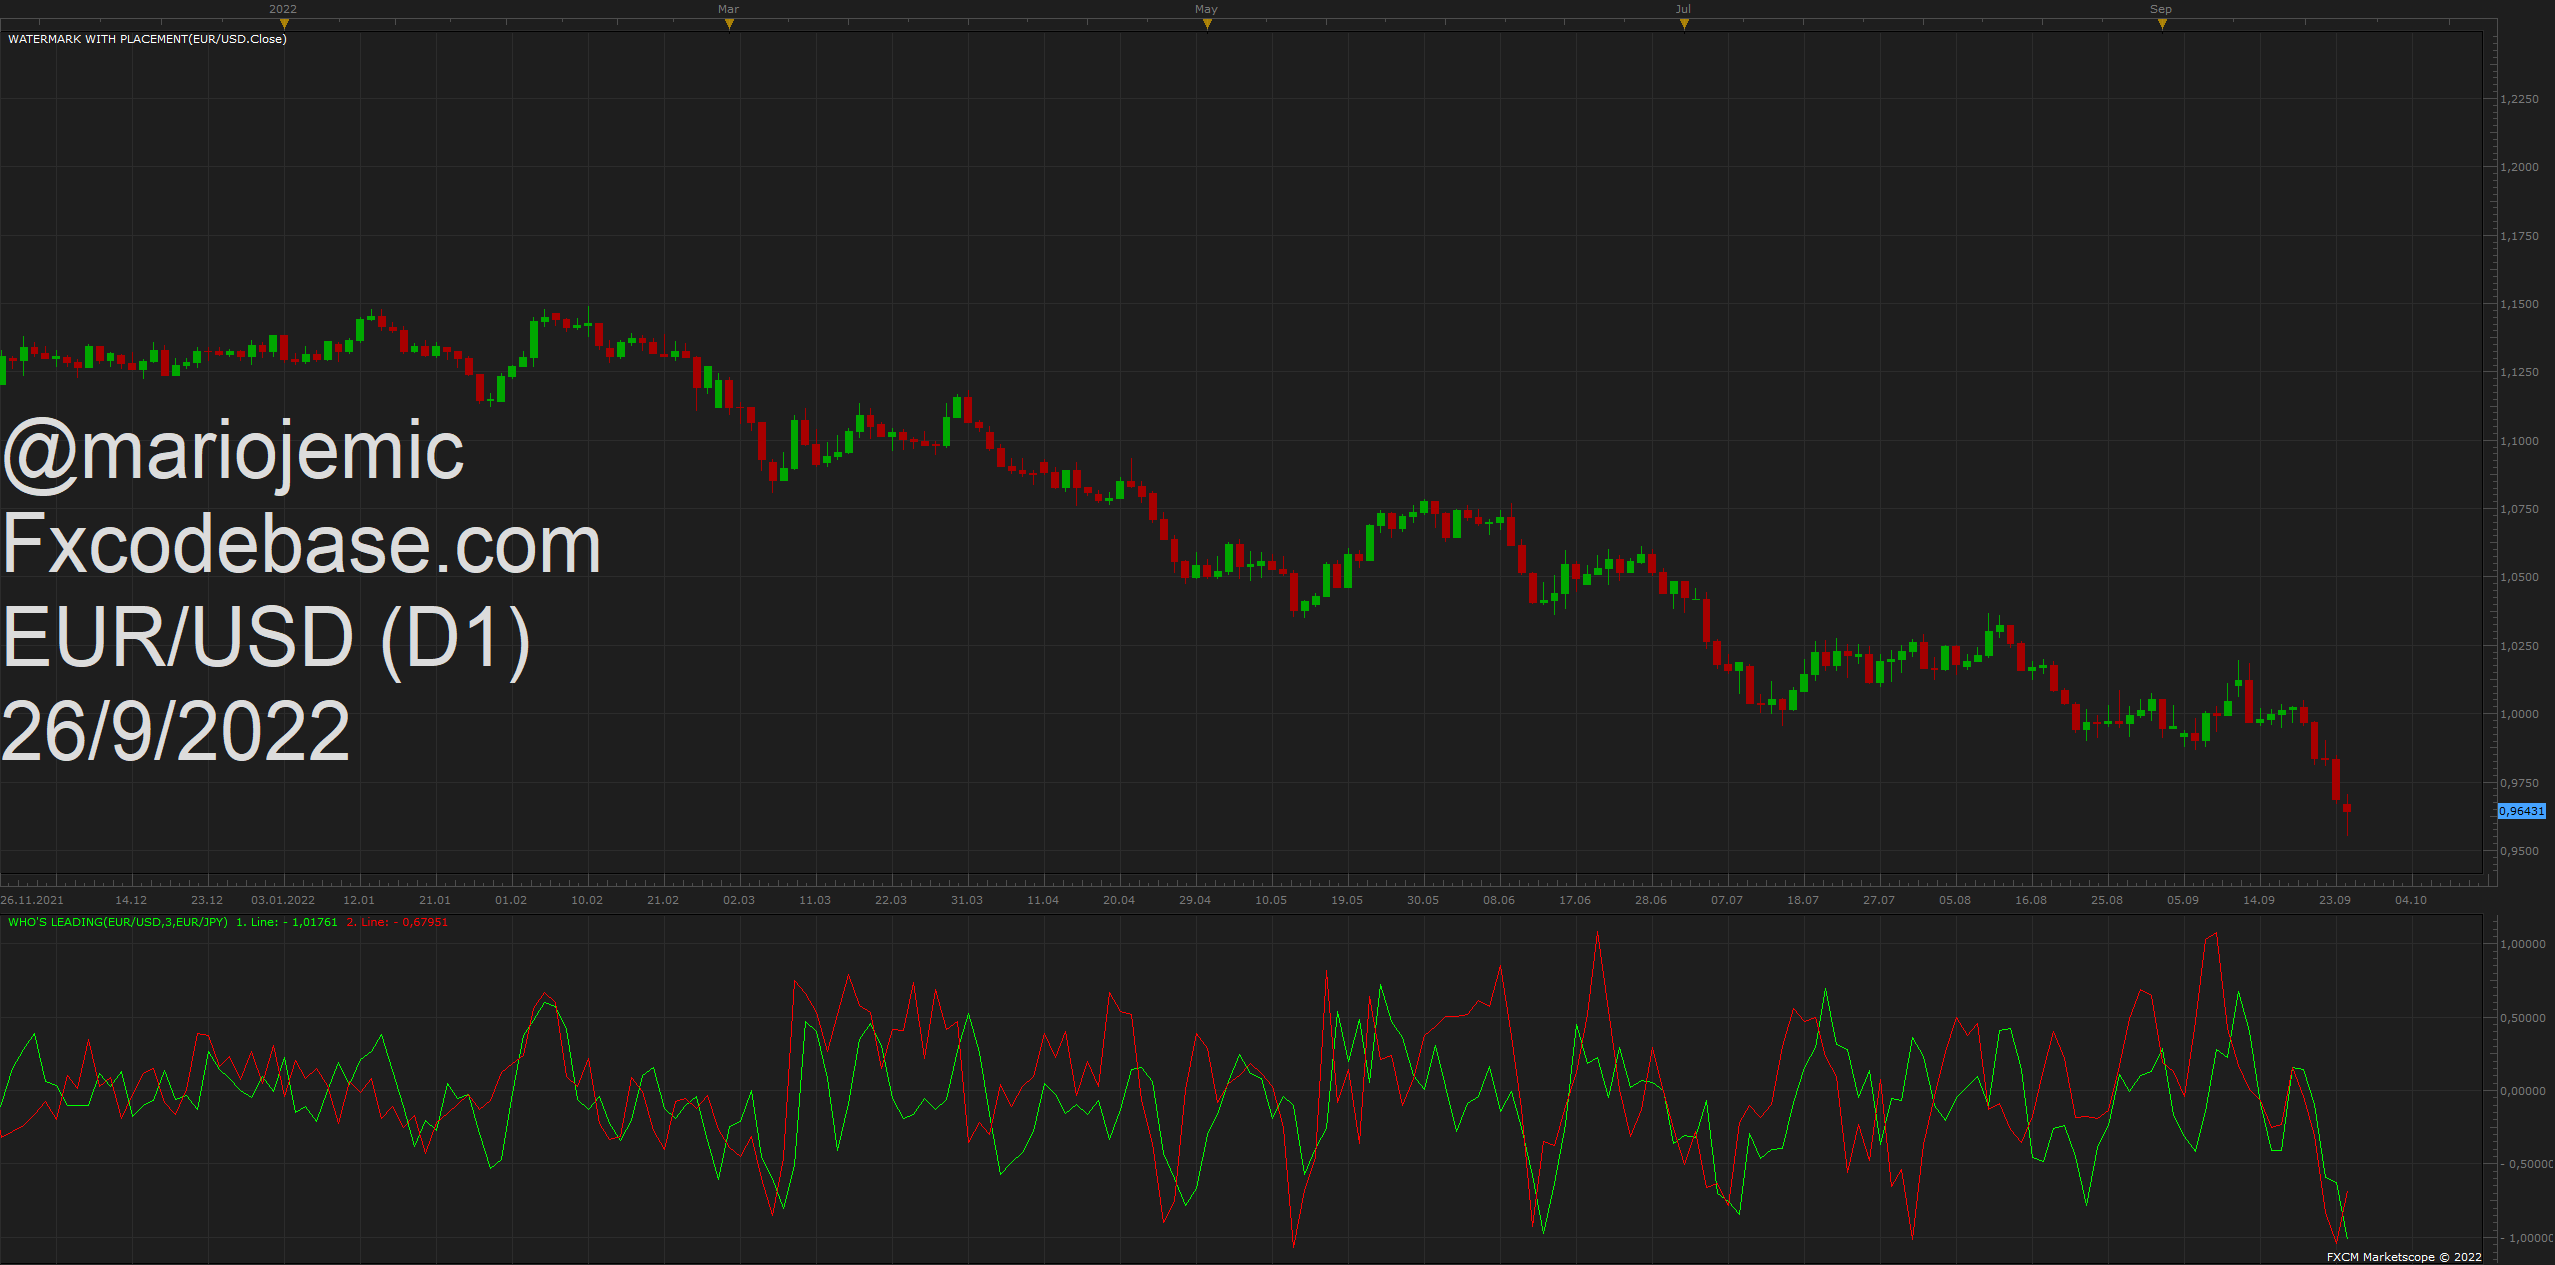Screen dimensions: 2555x1265
Task: Click the 28.06 date on time axis
Action: pos(1651,900)
